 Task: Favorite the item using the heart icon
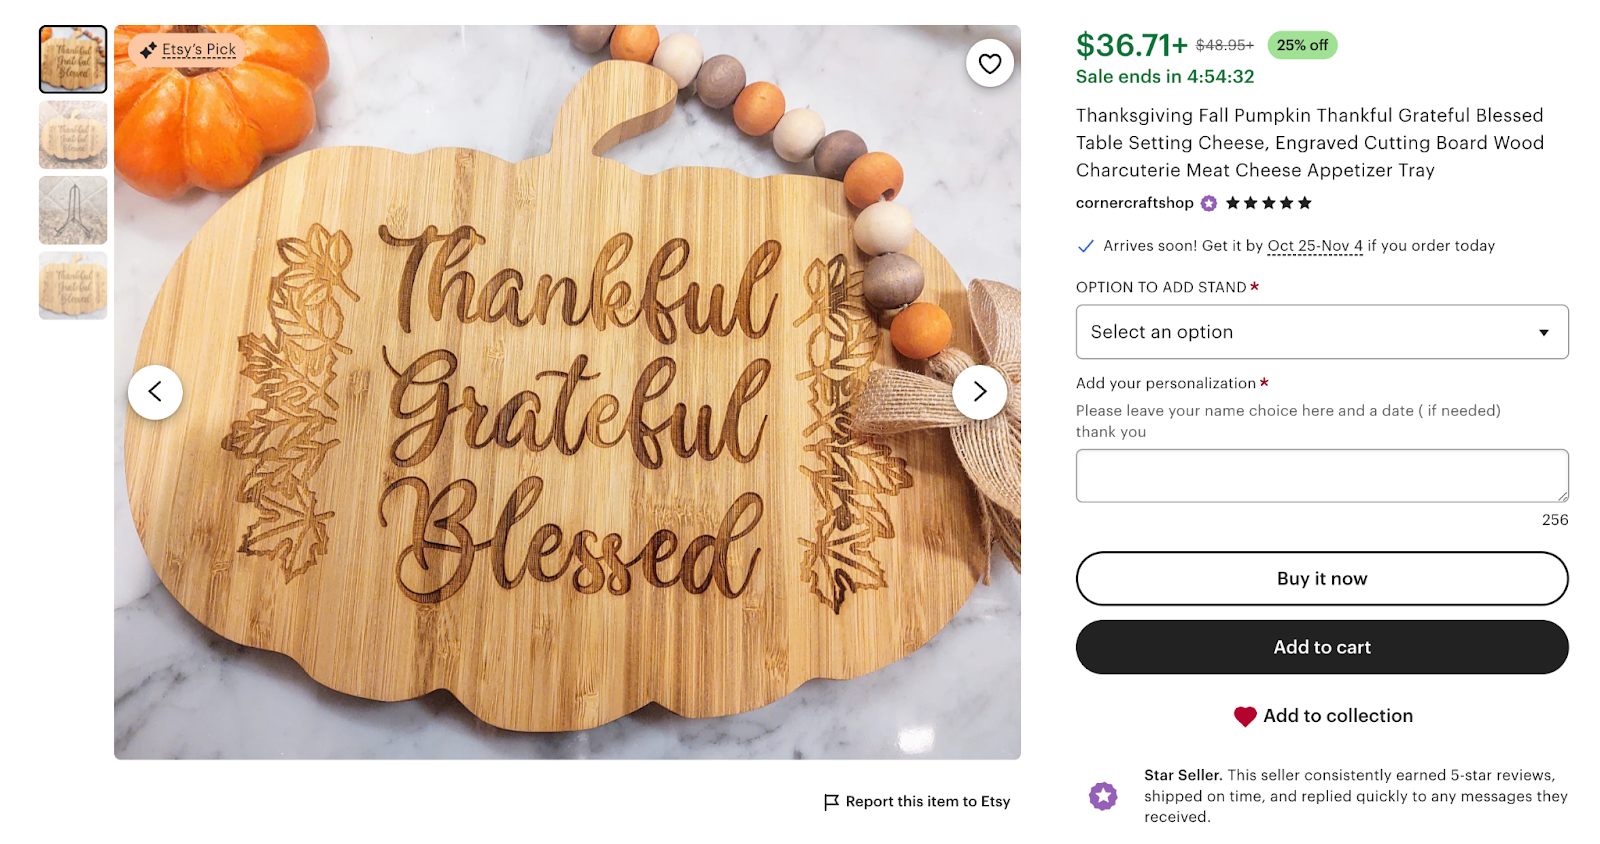(989, 63)
